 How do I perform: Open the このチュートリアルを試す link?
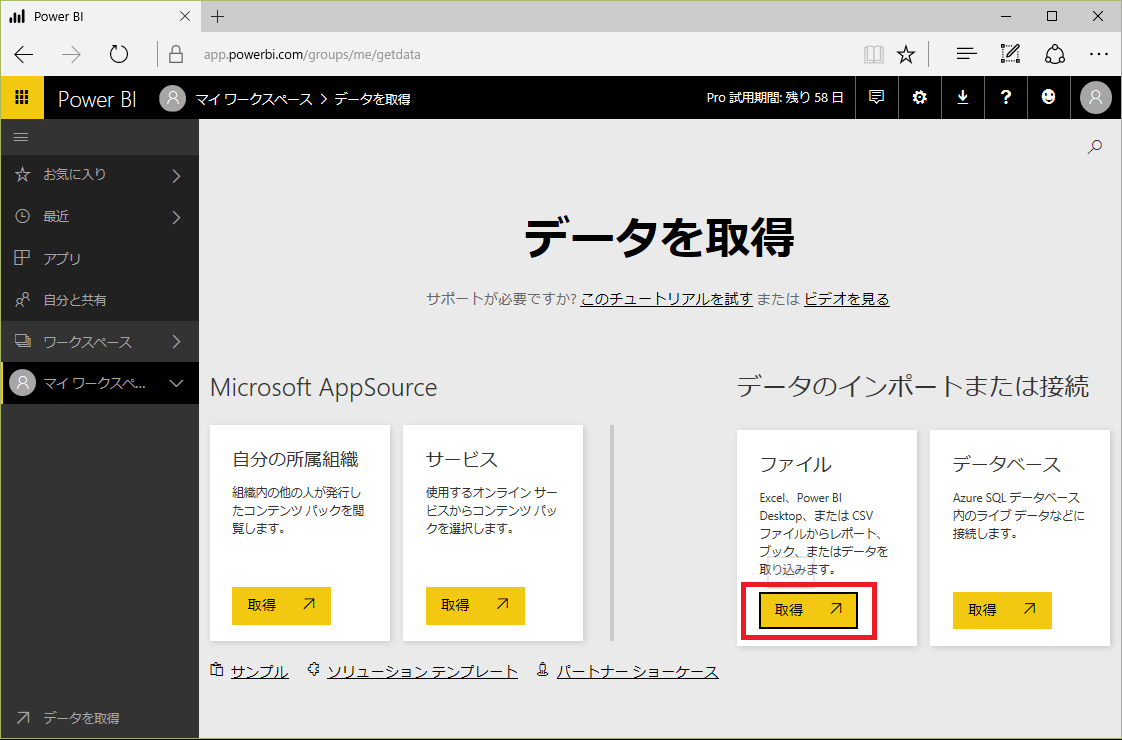click(x=666, y=299)
